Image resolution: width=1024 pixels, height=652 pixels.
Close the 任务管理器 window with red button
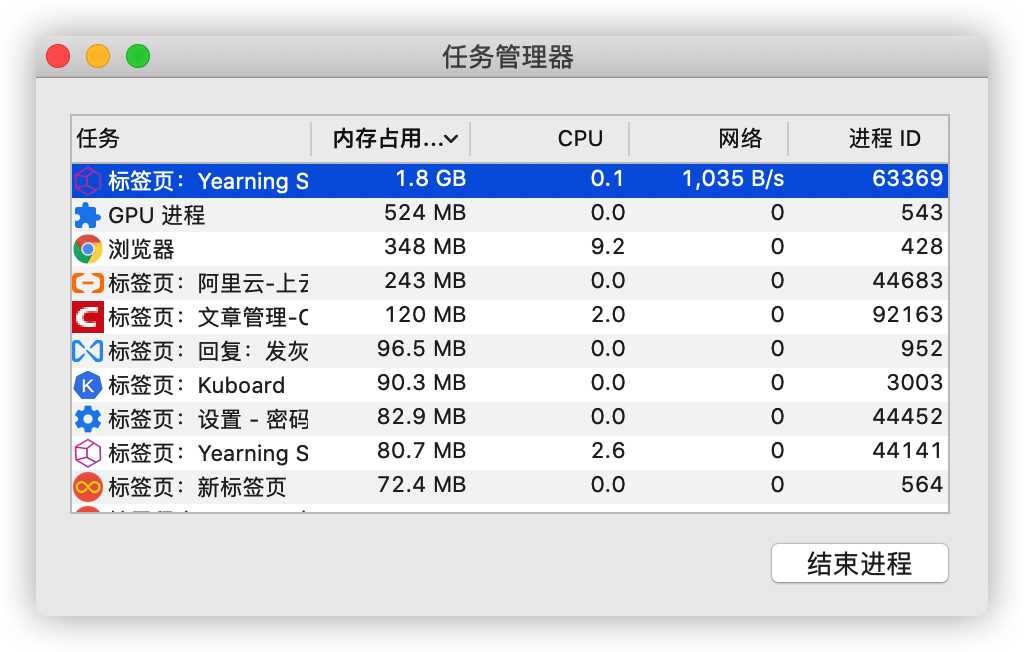[x=58, y=56]
